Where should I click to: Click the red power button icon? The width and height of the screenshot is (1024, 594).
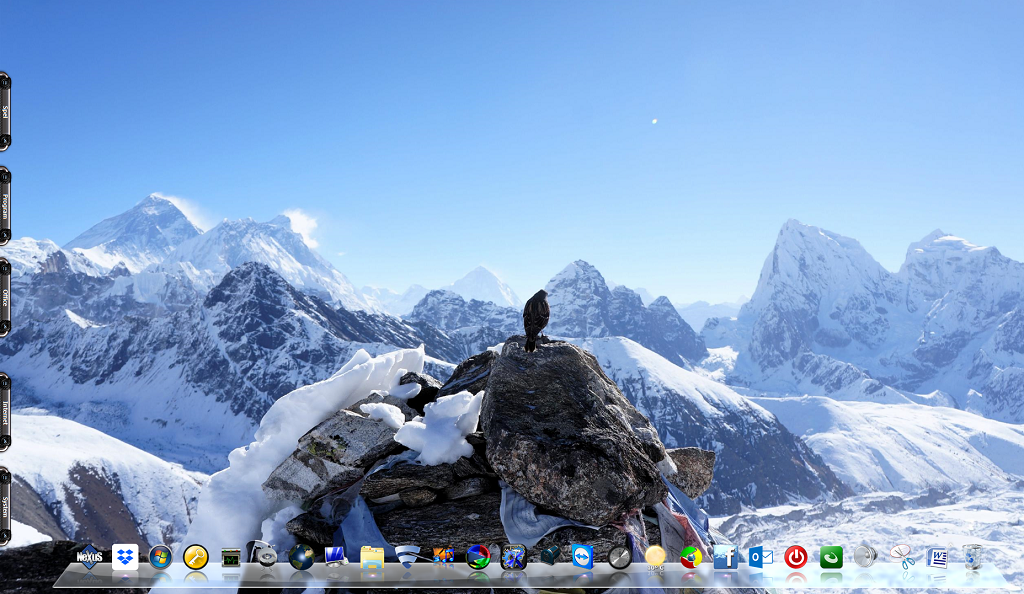pyautogui.click(x=796, y=557)
